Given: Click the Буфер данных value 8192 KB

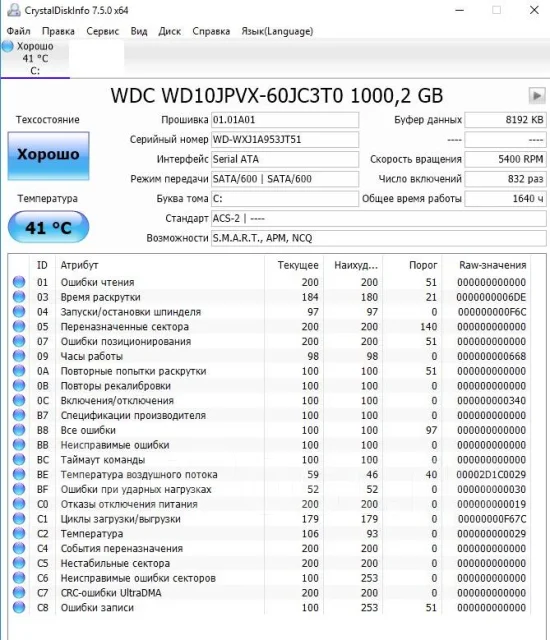Looking at the screenshot, I should pyautogui.click(x=505, y=120).
